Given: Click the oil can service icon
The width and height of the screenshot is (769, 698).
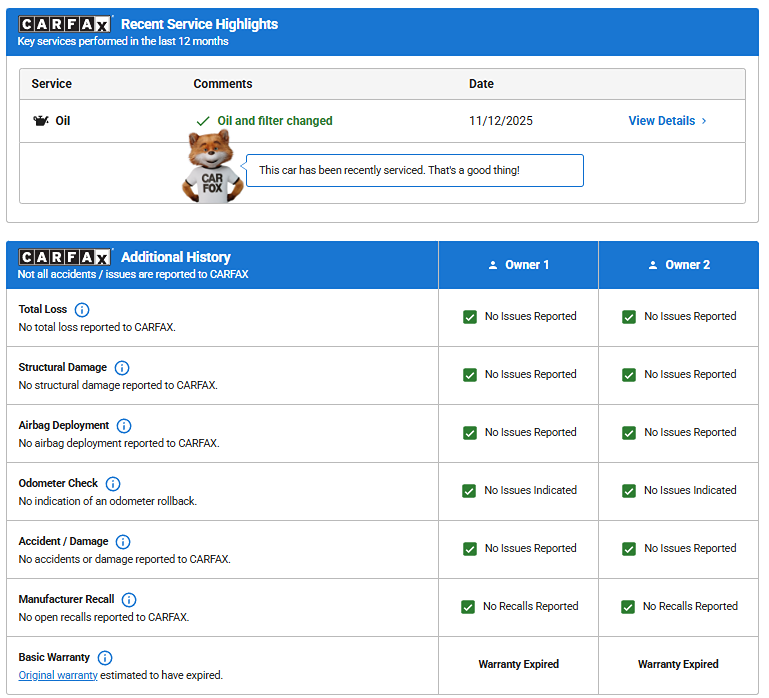Looking at the screenshot, I should 40,121.
